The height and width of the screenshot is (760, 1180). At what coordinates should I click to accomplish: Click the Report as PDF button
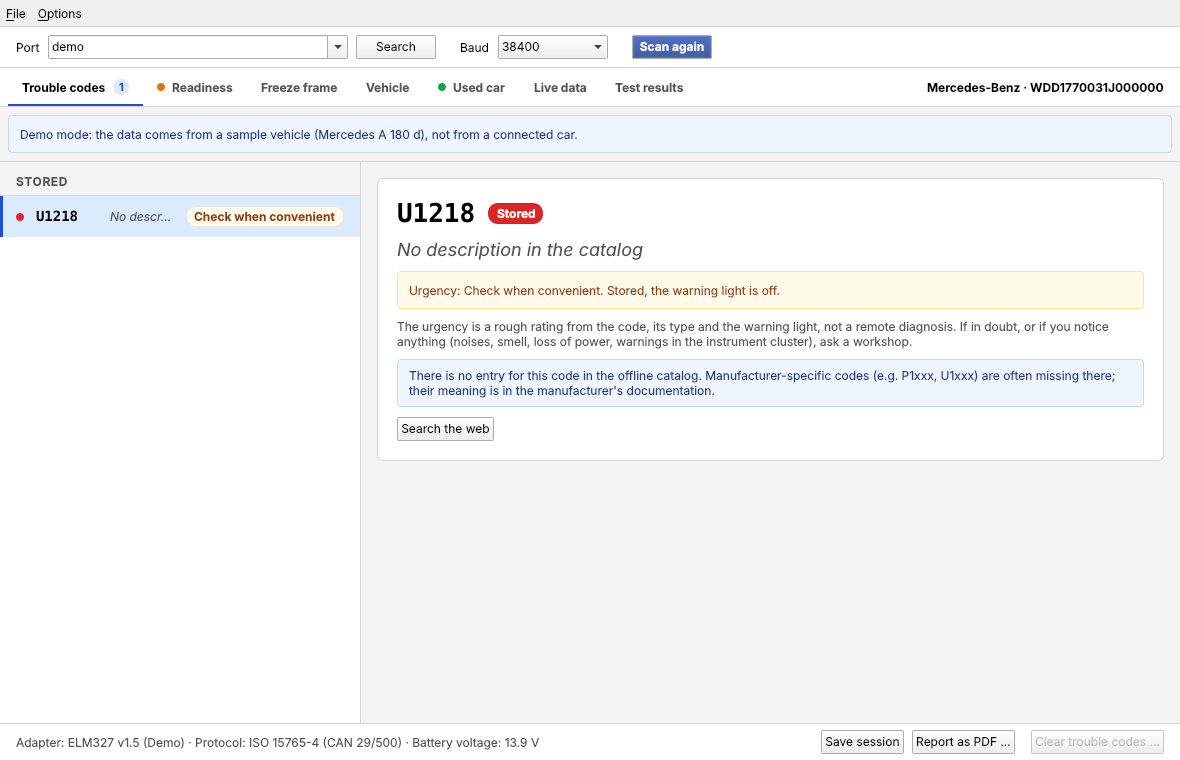click(x=963, y=742)
